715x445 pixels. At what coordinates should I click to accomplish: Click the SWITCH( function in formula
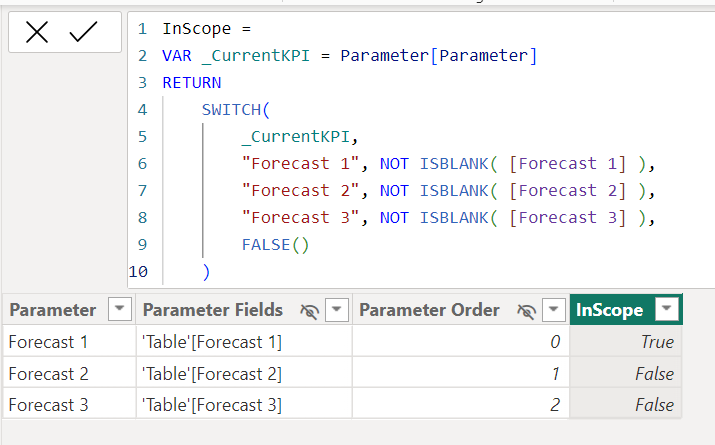pyautogui.click(x=236, y=109)
